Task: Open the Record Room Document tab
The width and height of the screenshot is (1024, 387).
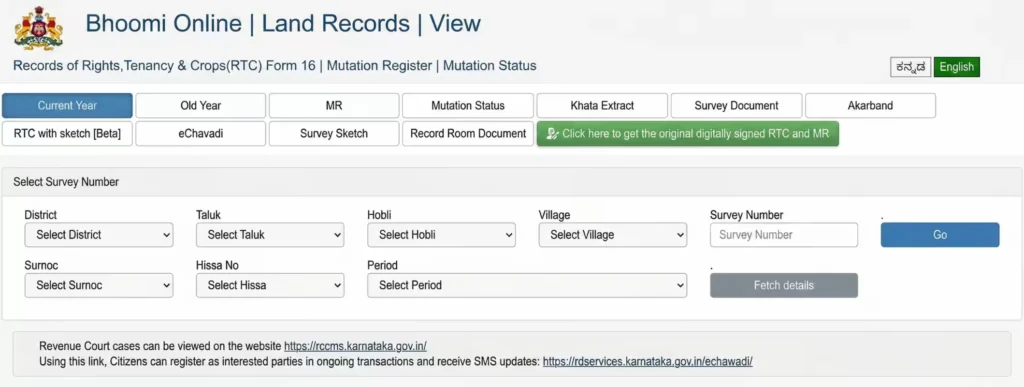Action: (x=468, y=134)
